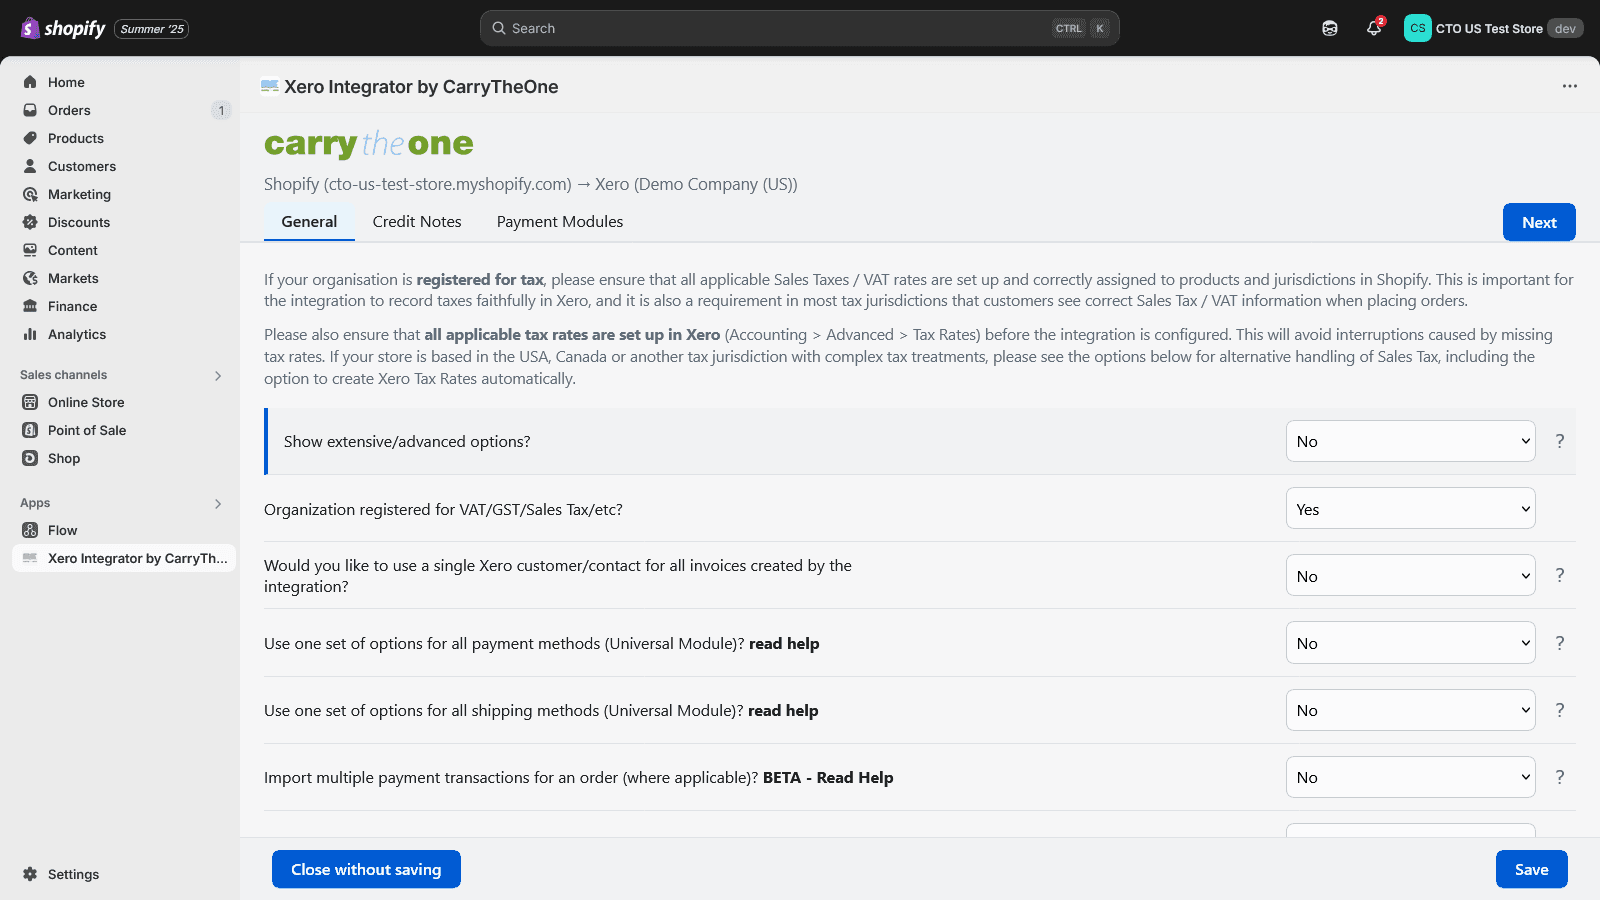Click the Search input field

point(780,28)
